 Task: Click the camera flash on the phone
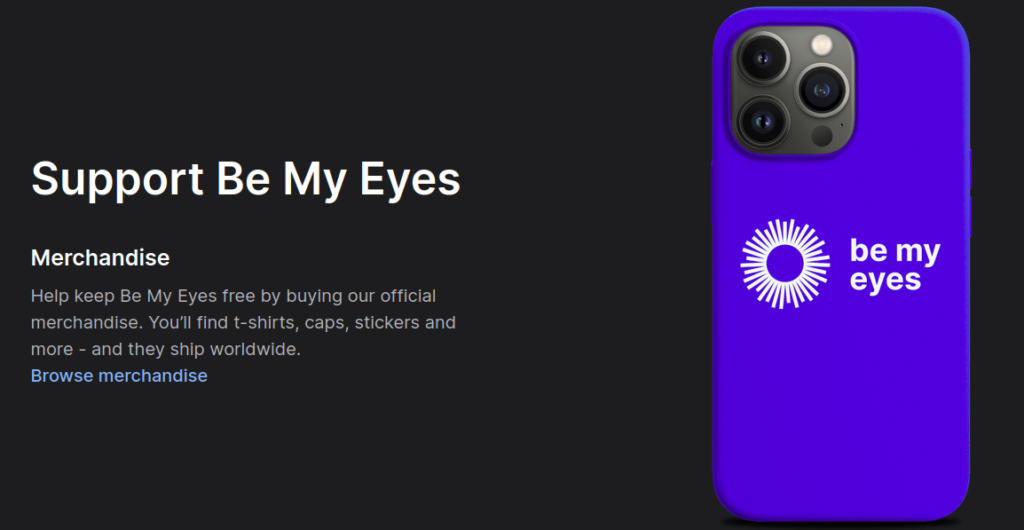click(x=822, y=44)
